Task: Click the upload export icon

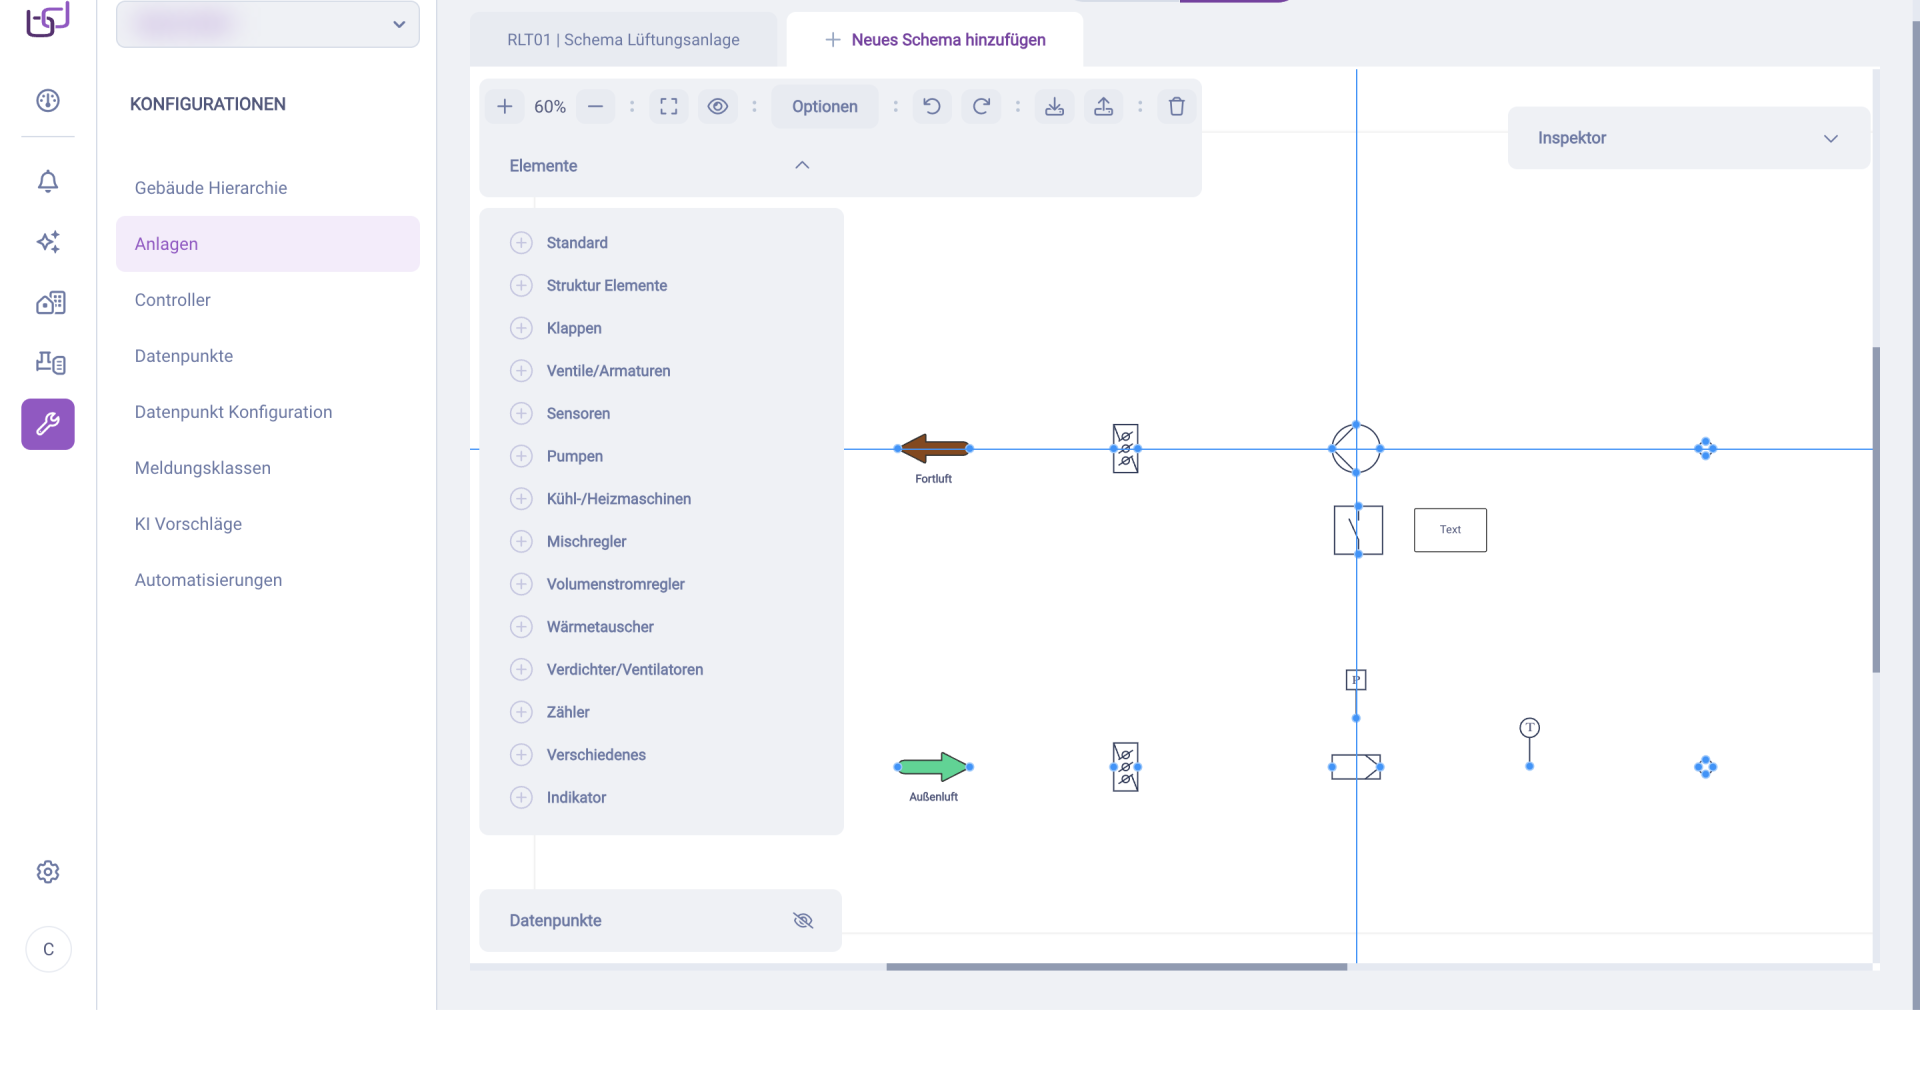Action: [1103, 106]
